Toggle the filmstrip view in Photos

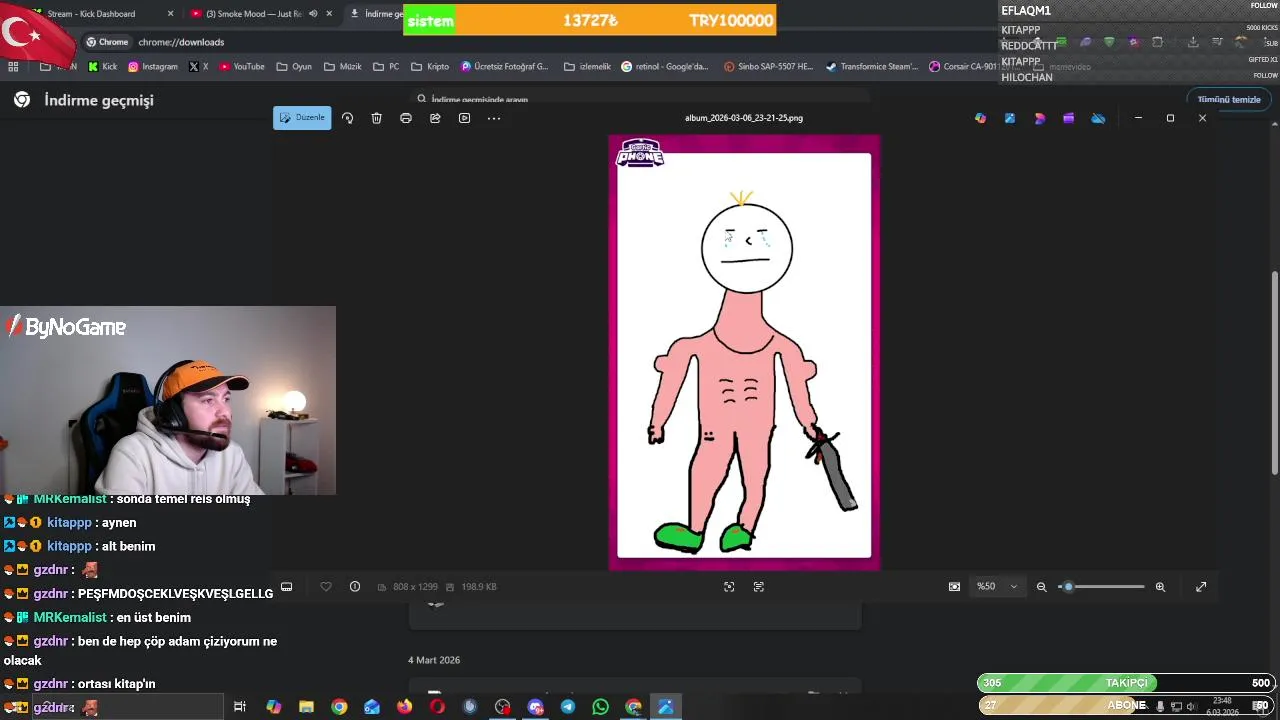286,587
